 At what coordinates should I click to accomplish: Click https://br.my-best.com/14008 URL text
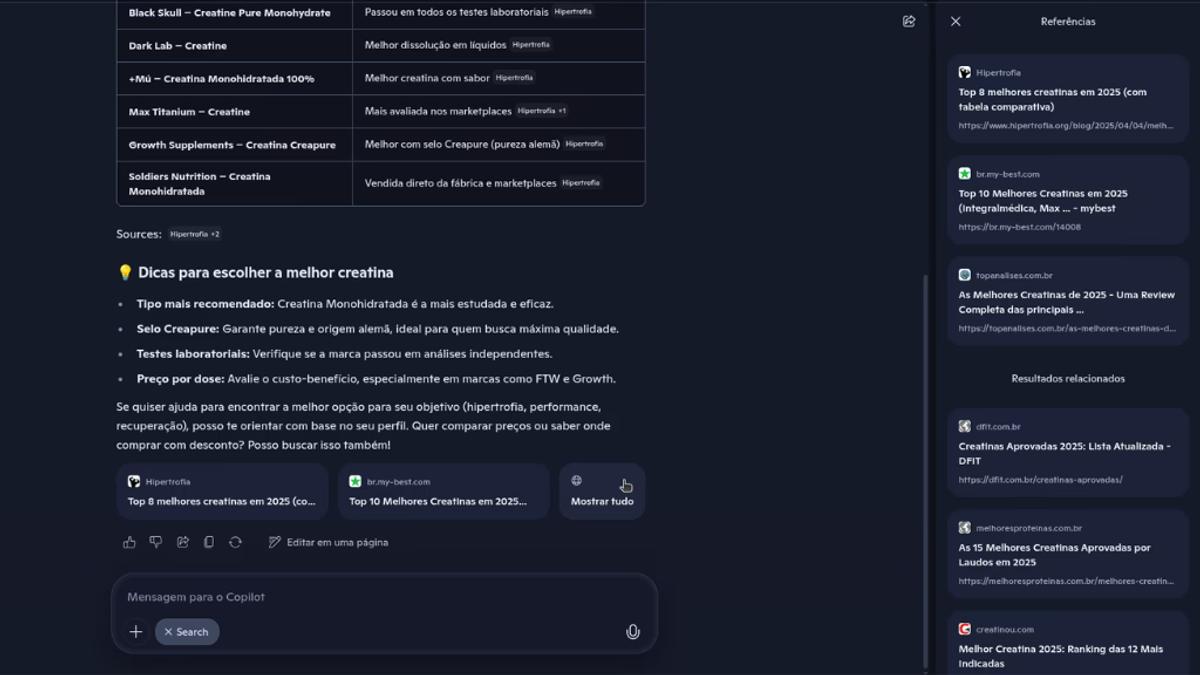click(1019, 227)
